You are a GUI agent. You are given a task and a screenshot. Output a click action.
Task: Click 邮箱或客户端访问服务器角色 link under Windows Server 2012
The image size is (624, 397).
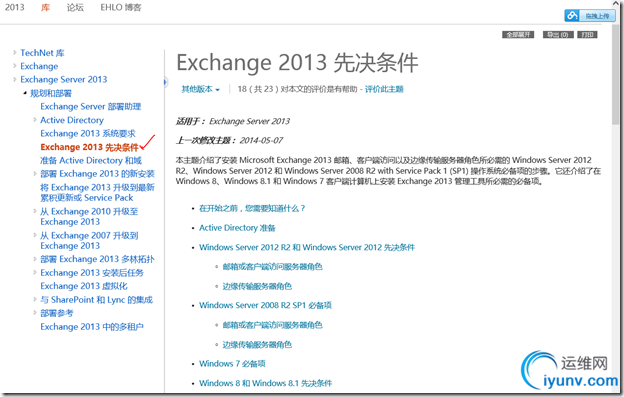pyautogui.click(x=272, y=267)
